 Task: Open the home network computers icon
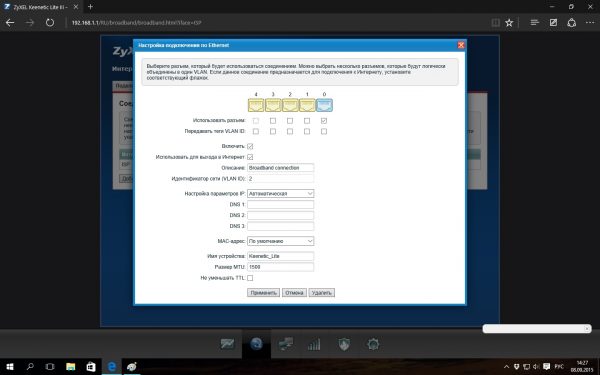coord(285,344)
